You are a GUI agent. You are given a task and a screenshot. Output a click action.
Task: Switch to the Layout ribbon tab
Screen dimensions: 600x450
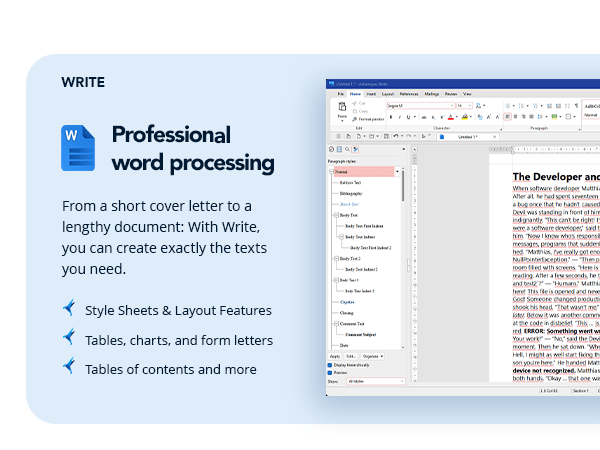click(388, 94)
